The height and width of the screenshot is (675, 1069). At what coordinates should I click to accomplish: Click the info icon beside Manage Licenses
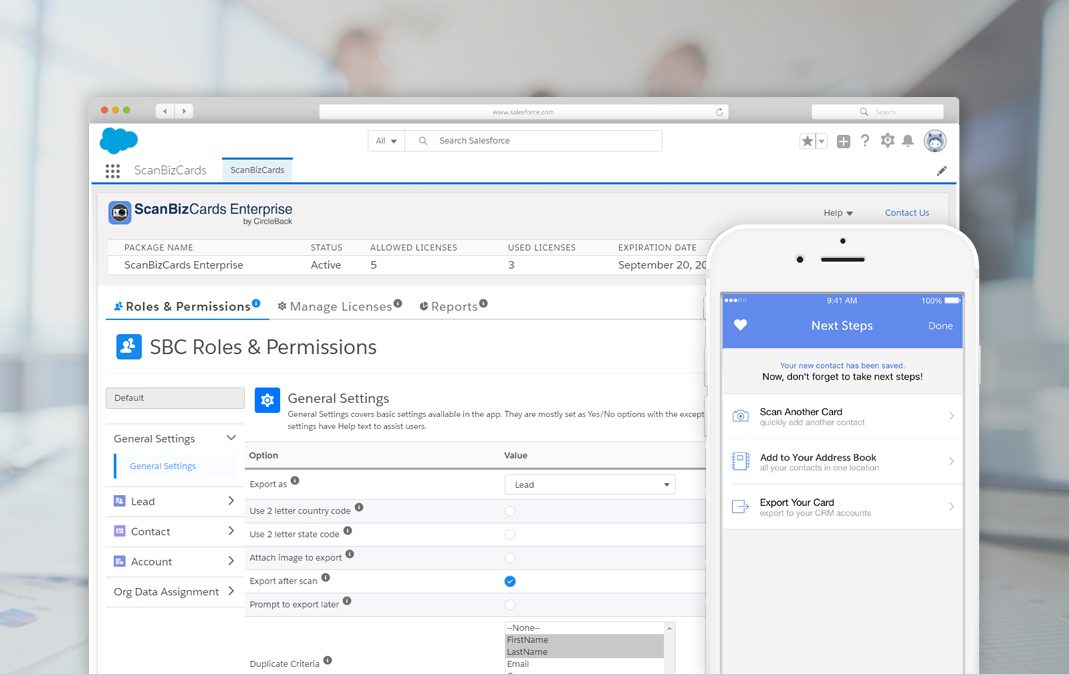(398, 303)
